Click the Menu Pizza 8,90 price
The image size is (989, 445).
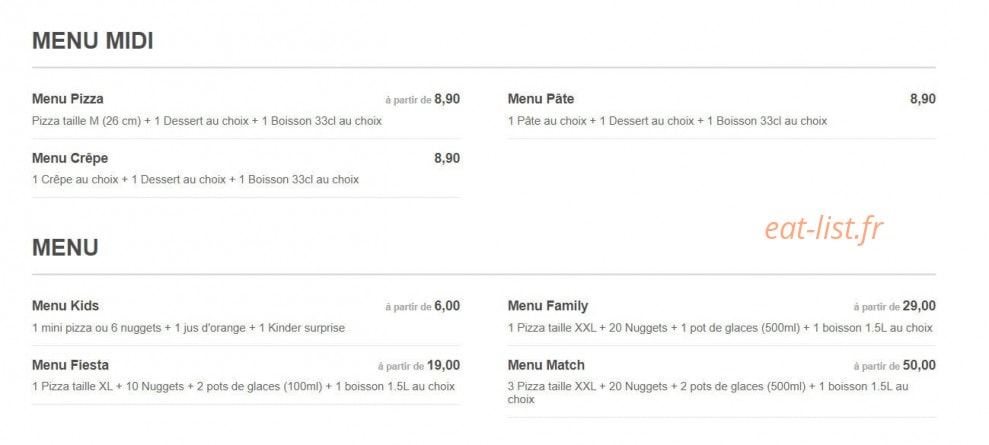(447, 99)
